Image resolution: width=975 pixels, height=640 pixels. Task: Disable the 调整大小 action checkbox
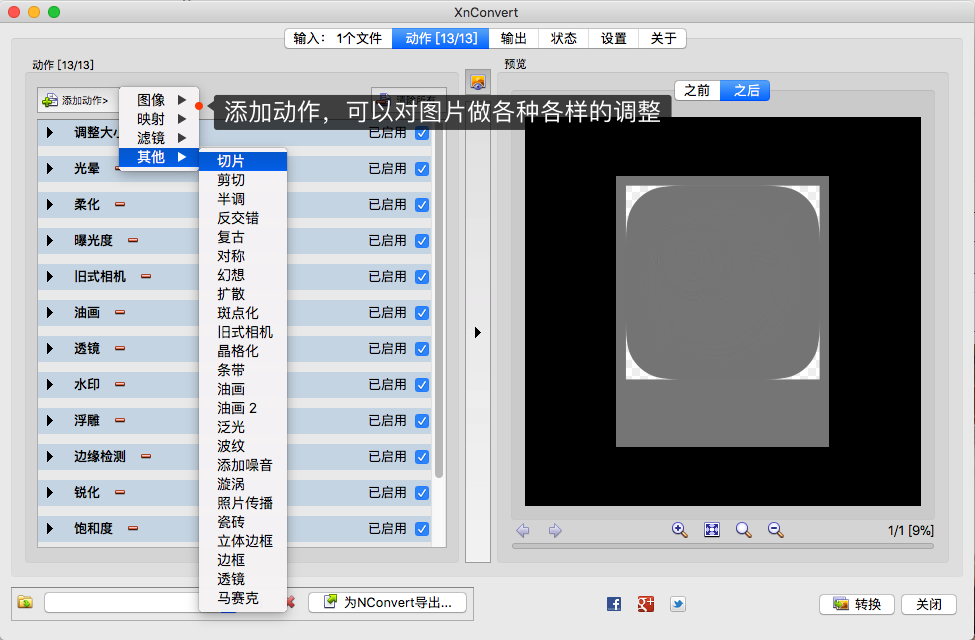(422, 133)
